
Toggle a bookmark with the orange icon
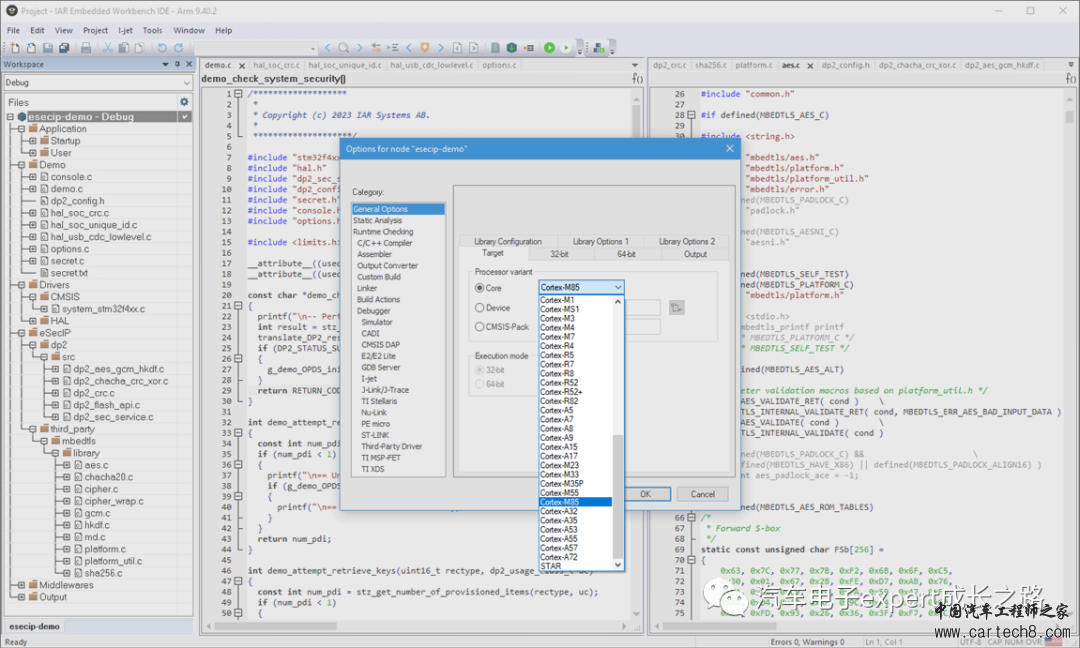[425, 48]
